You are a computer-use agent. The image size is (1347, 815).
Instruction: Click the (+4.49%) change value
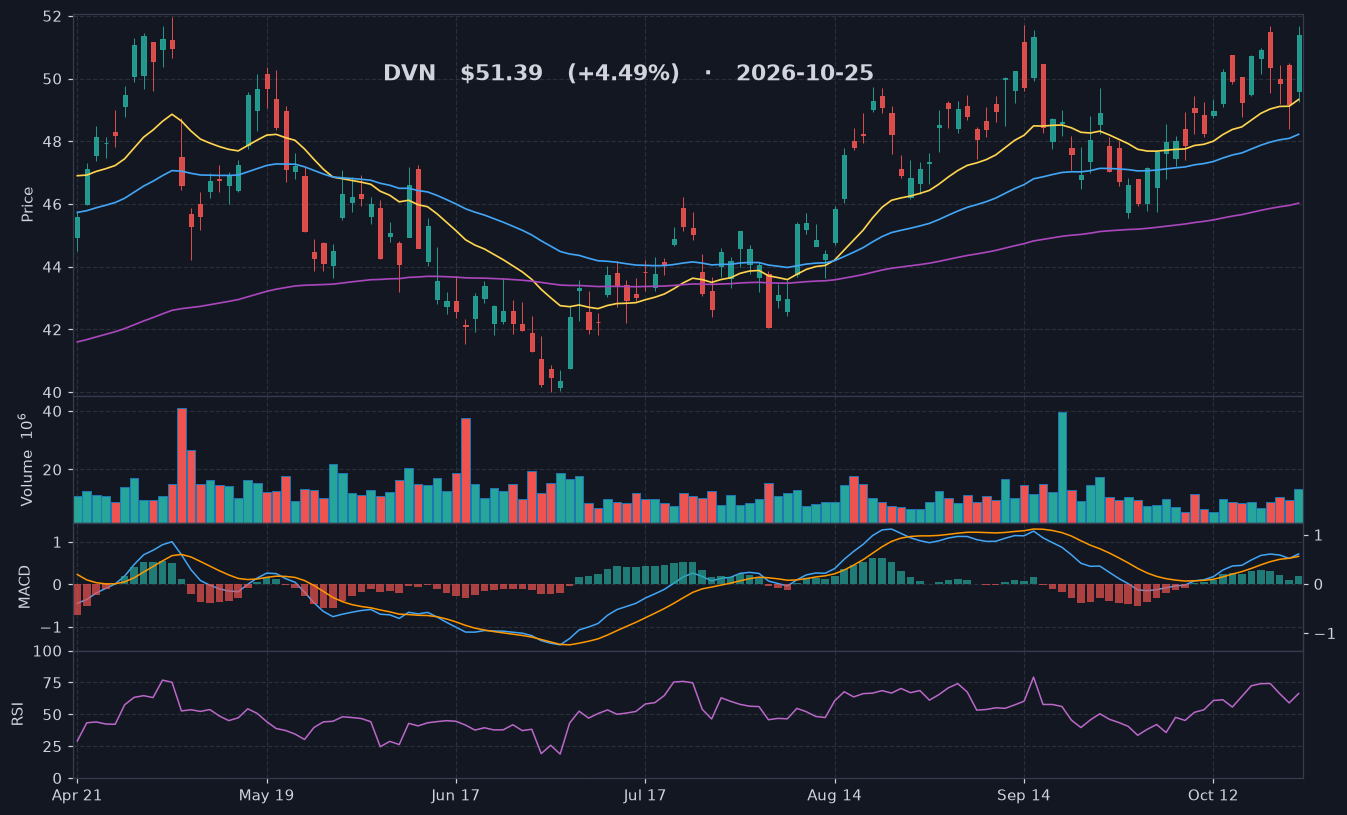(623, 73)
